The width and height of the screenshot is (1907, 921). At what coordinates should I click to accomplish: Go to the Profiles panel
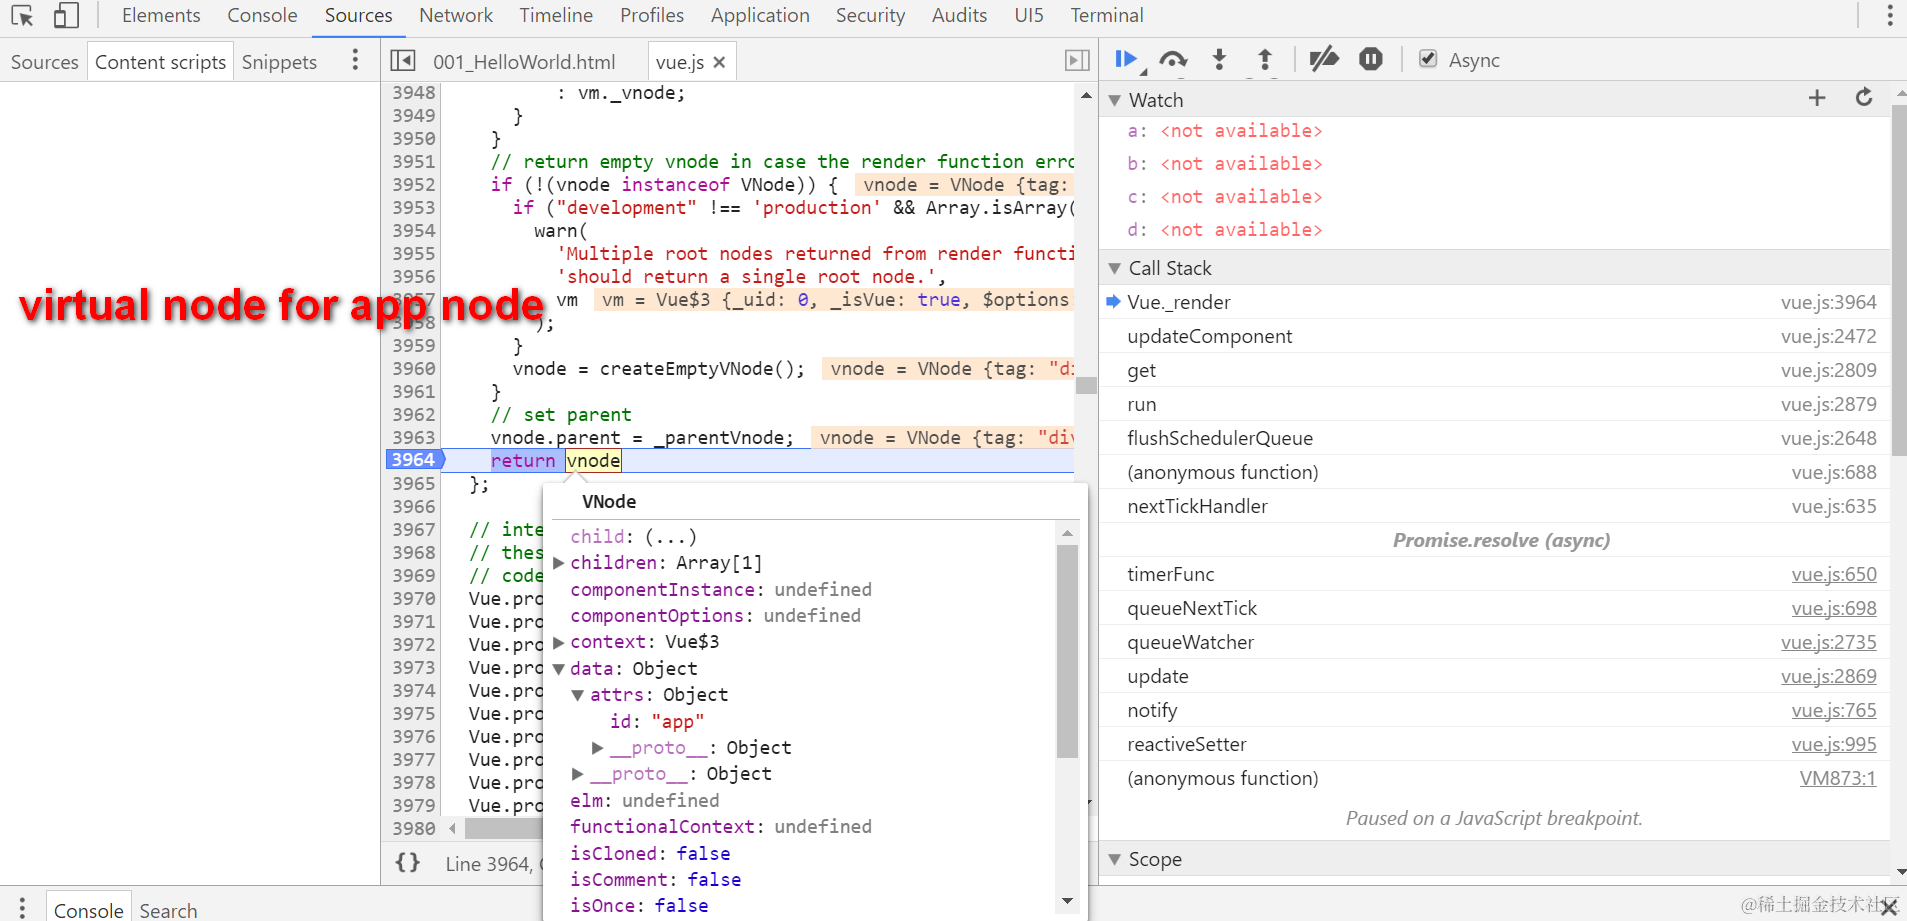[652, 16]
